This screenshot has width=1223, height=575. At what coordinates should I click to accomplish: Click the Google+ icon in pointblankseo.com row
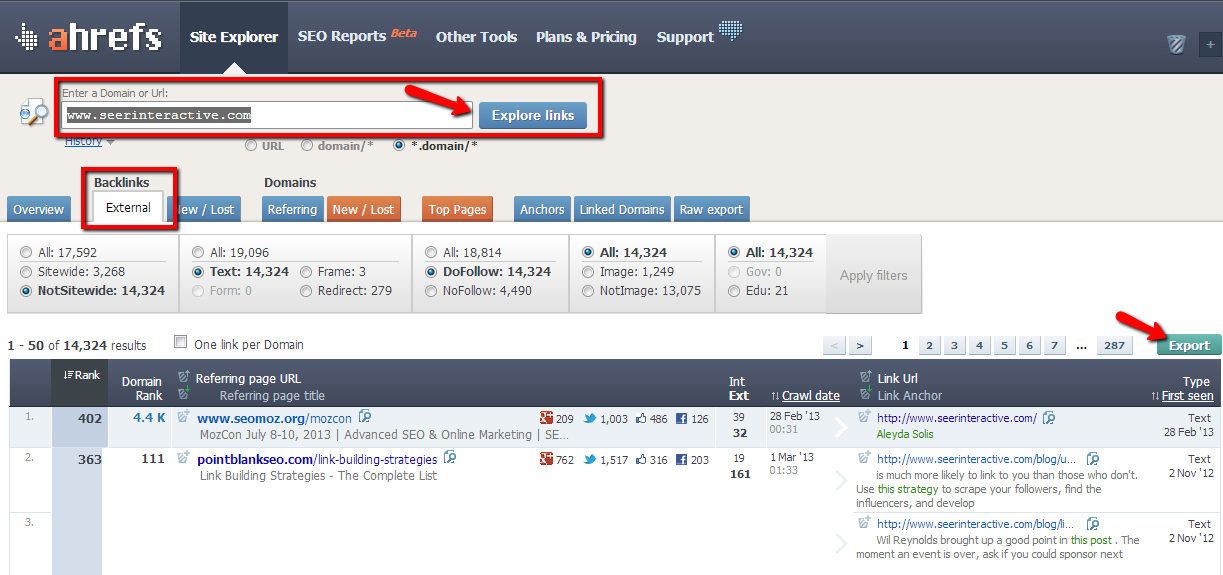pyautogui.click(x=547, y=459)
